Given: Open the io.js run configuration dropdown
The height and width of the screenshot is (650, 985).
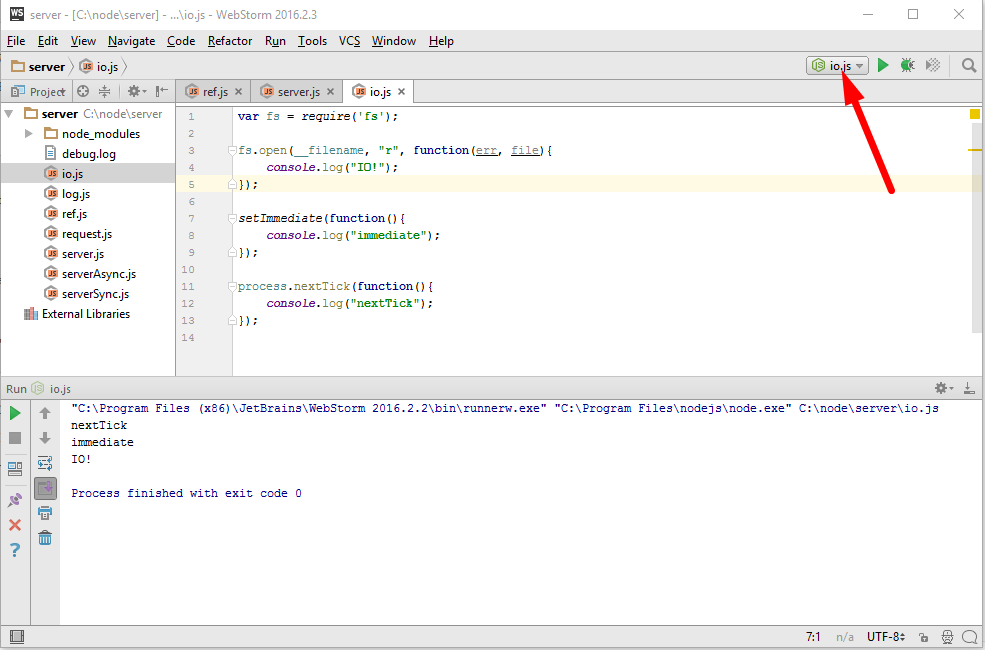Looking at the screenshot, I should 838,65.
